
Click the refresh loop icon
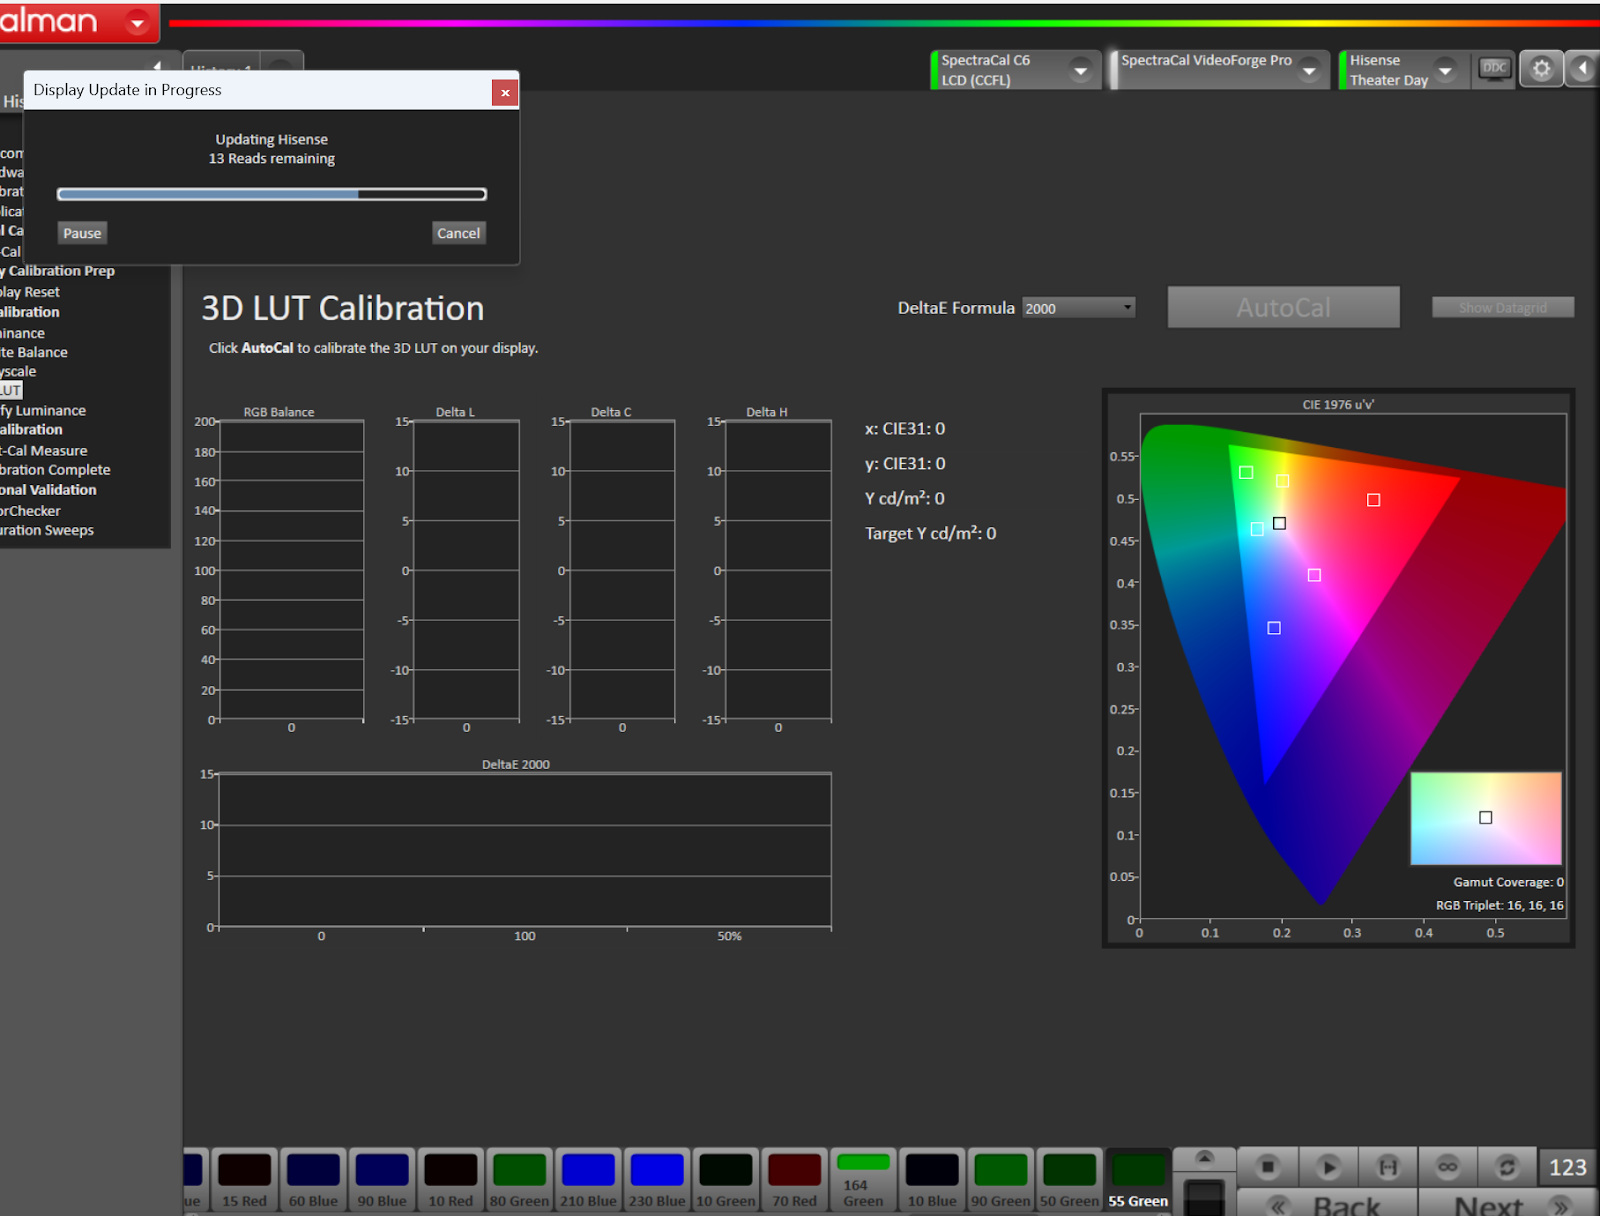click(1507, 1166)
